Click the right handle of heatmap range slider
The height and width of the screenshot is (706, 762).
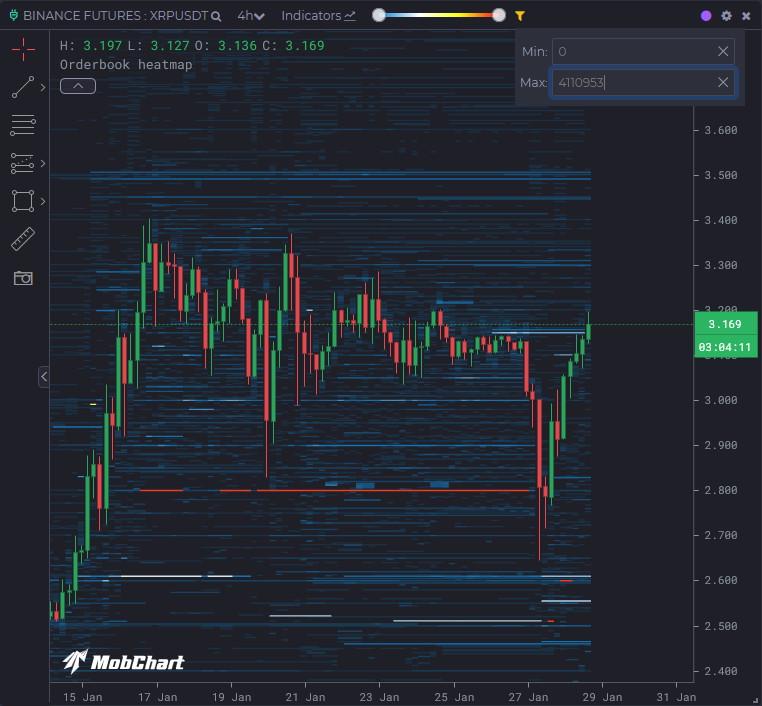[499, 16]
